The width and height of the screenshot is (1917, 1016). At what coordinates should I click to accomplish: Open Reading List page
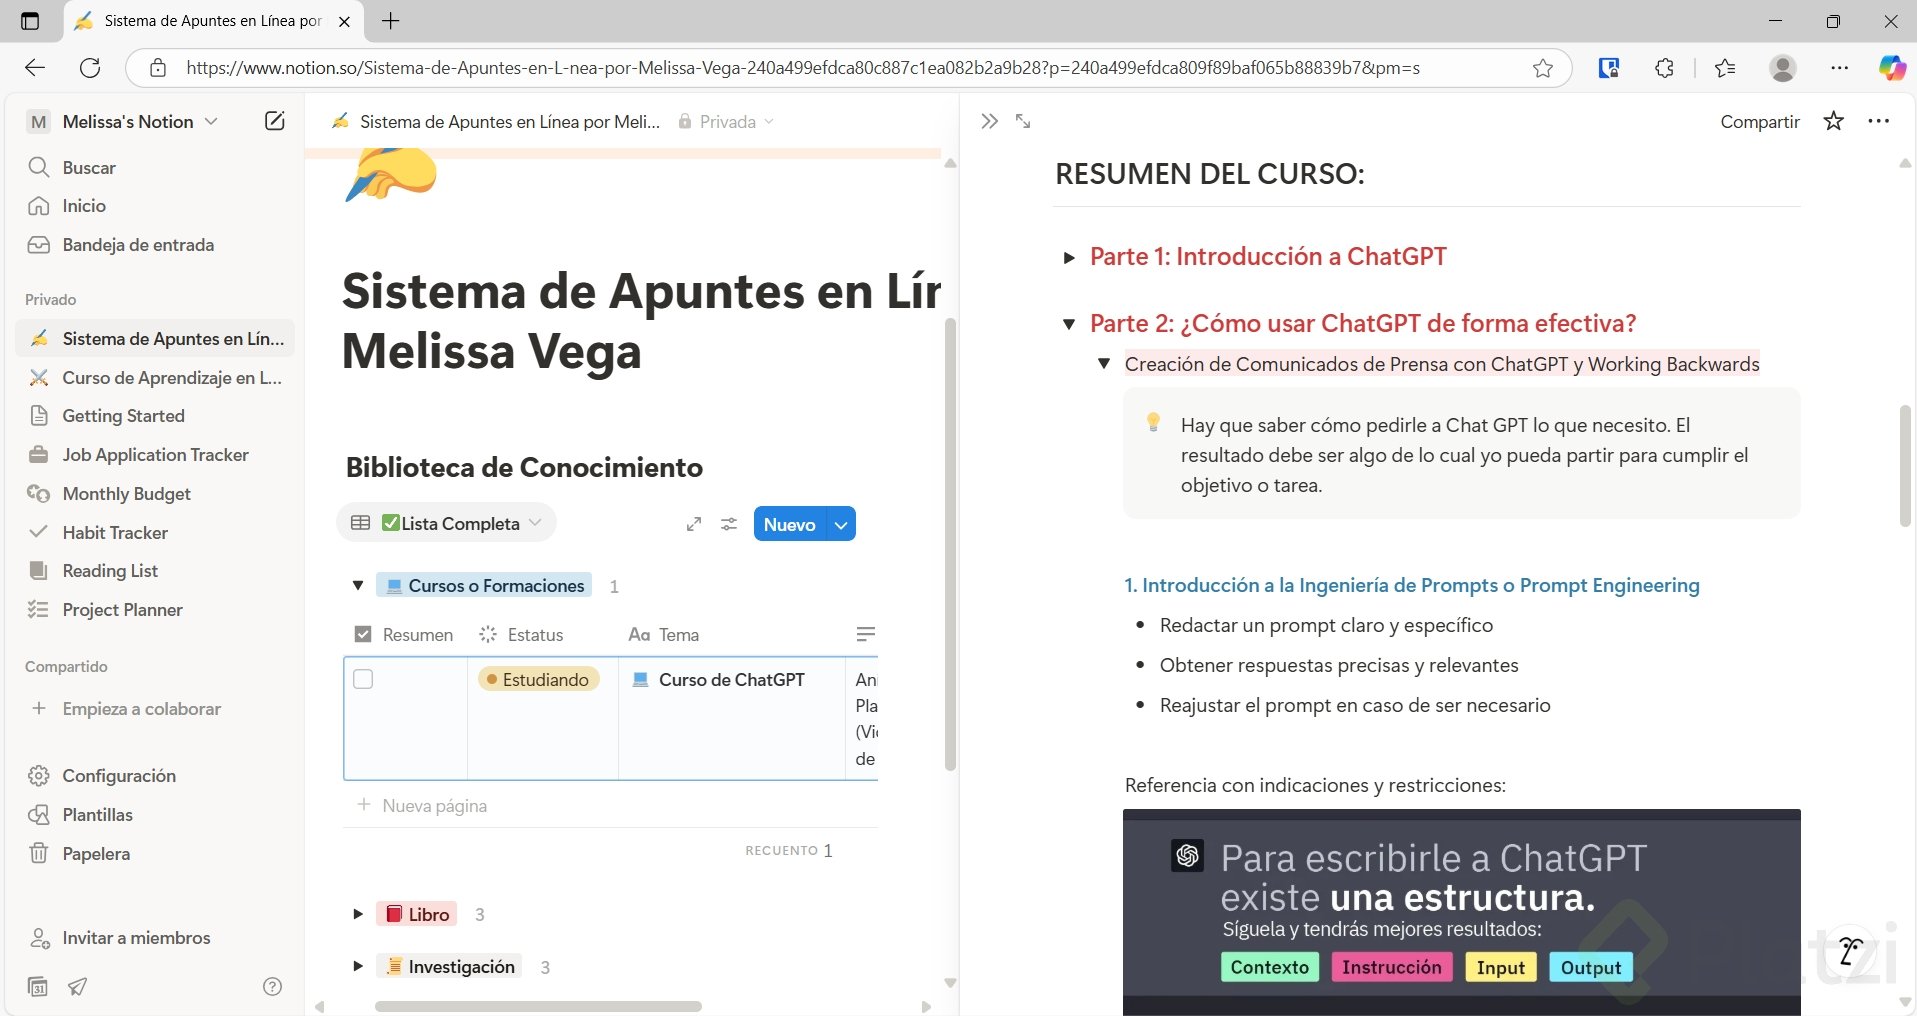click(x=155, y=571)
